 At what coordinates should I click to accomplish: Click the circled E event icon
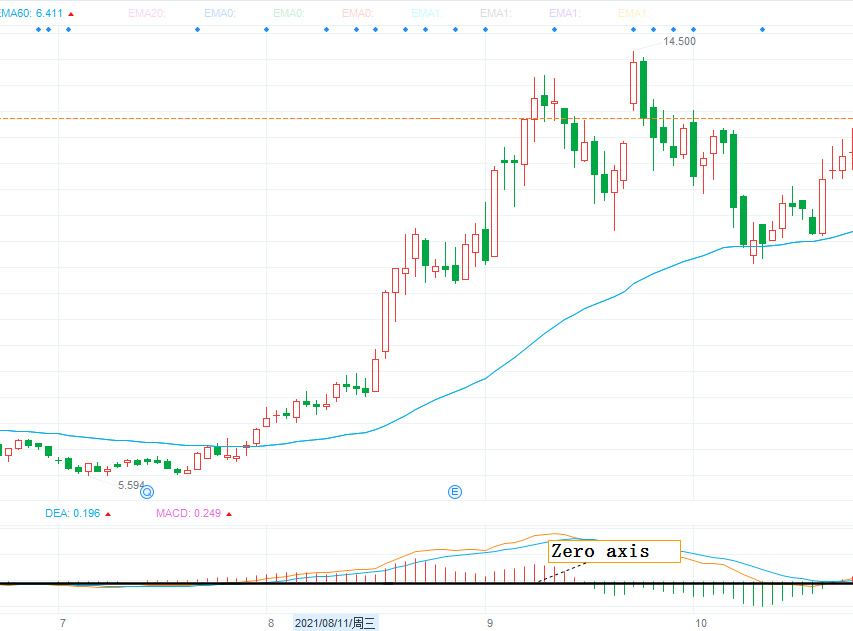tap(455, 492)
